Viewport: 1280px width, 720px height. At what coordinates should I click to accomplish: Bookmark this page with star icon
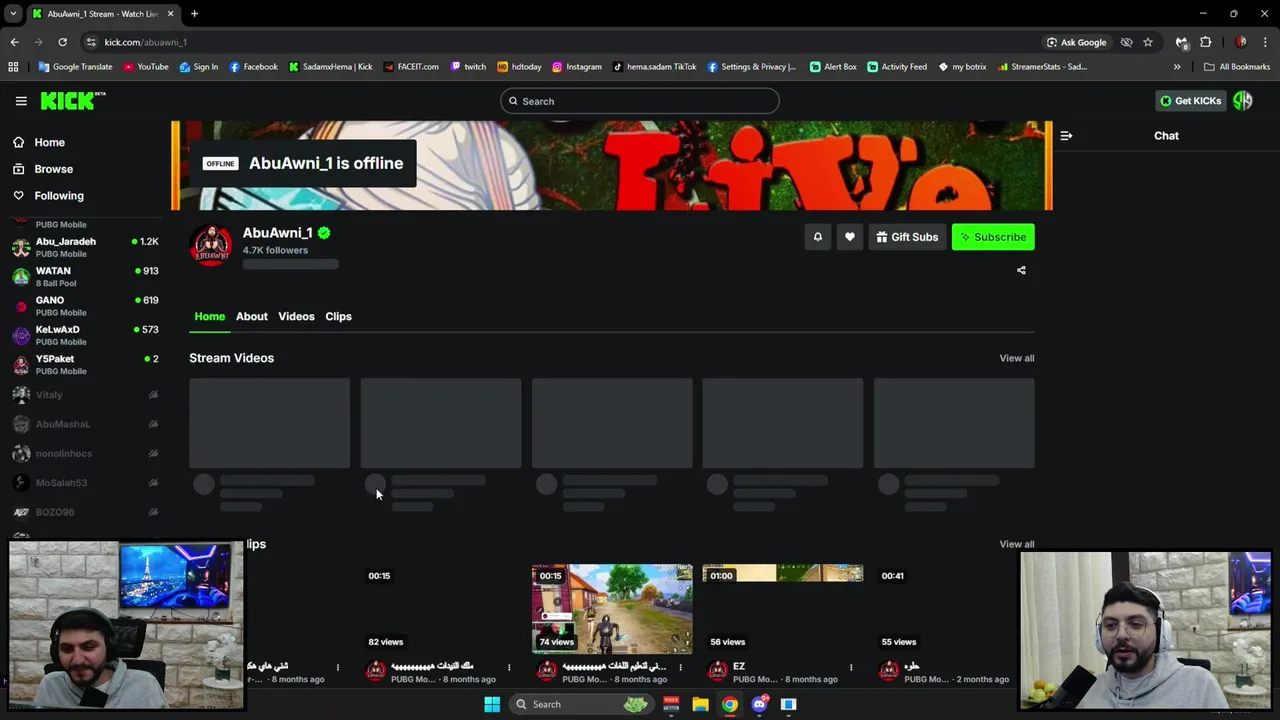pos(1148,42)
